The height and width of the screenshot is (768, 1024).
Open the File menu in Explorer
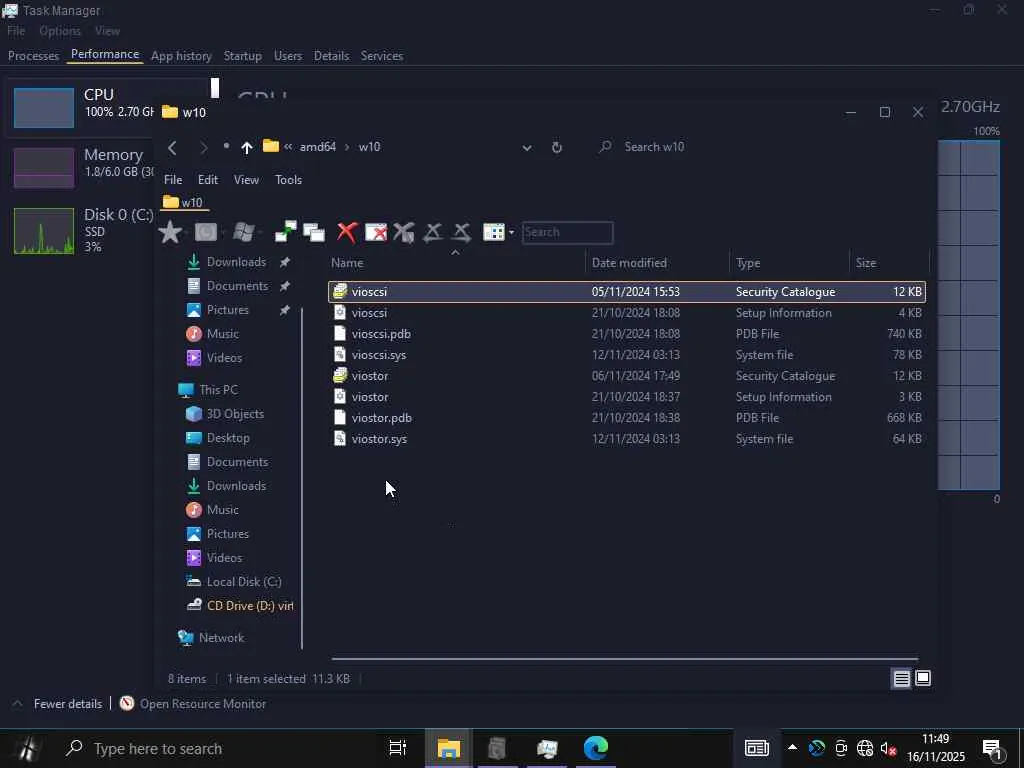click(x=173, y=180)
